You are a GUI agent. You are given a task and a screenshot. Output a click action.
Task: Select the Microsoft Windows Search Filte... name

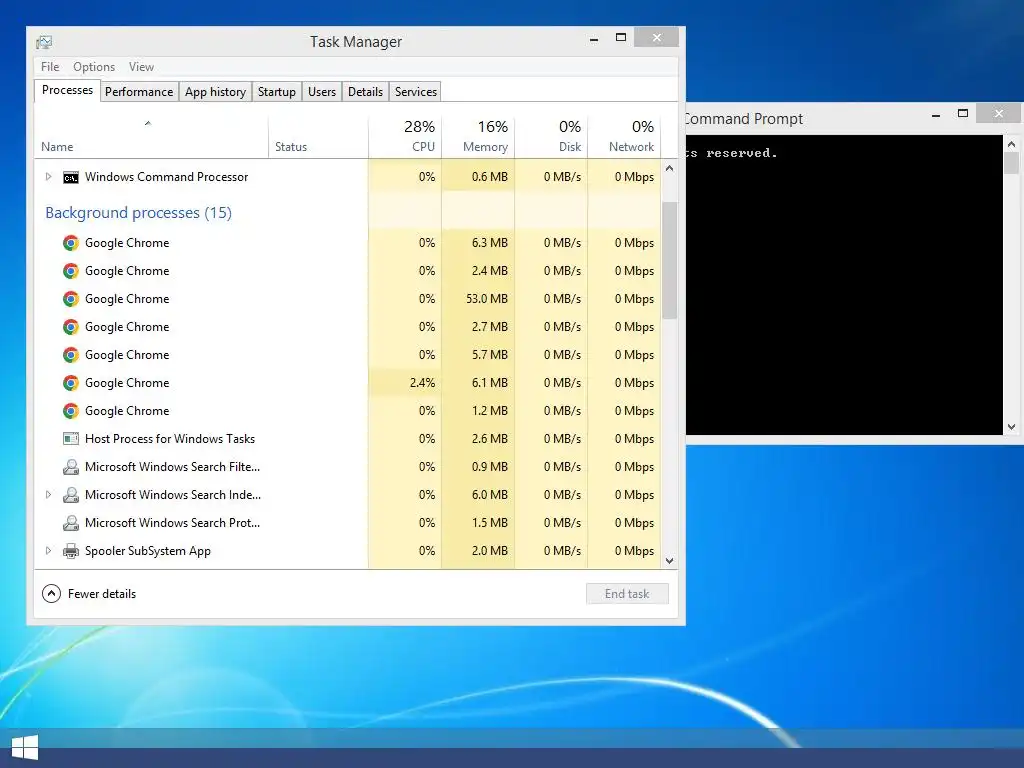(172, 467)
